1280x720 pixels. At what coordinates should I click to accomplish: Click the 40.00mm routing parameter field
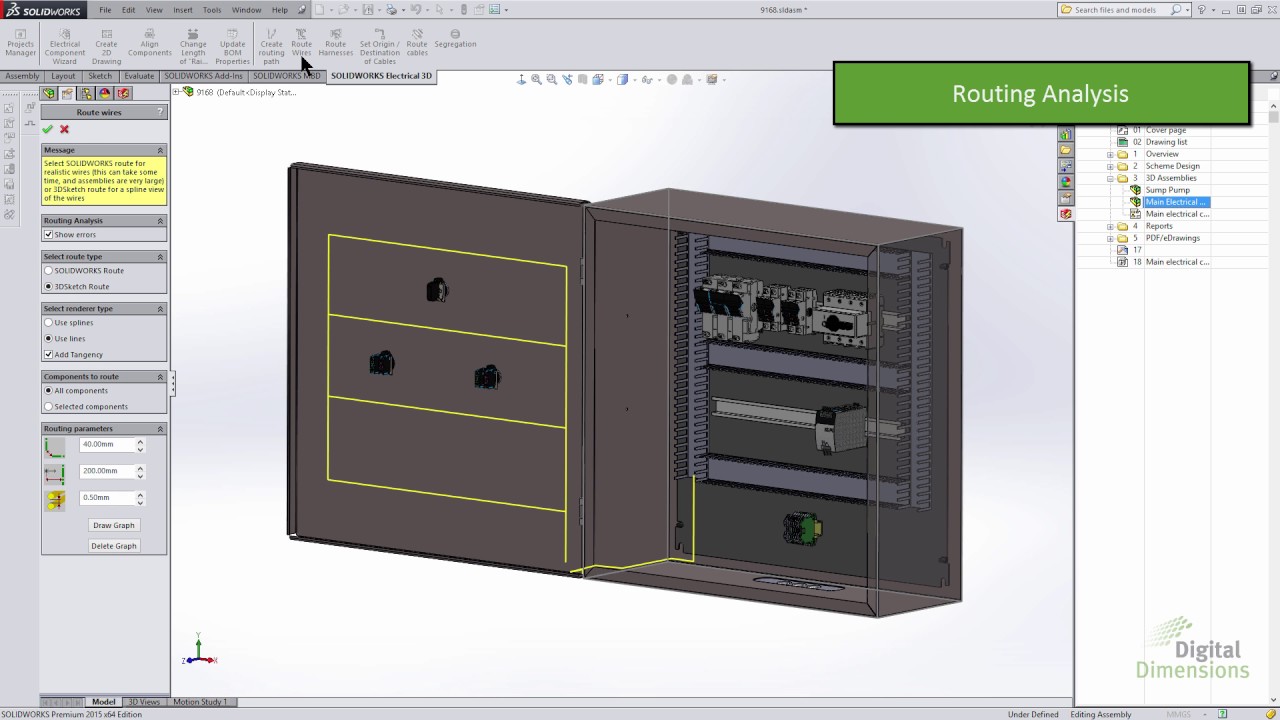tap(108, 444)
